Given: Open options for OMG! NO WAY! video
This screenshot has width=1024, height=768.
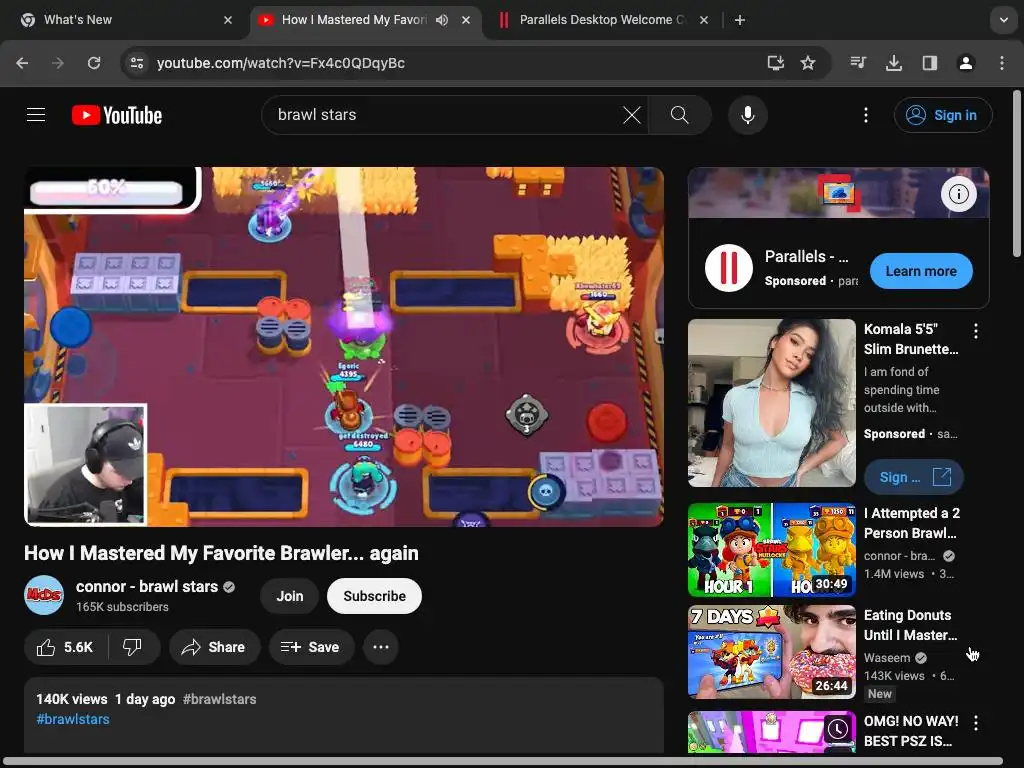Looking at the screenshot, I should click(976, 723).
